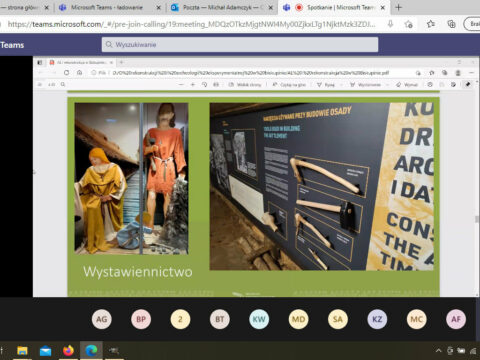The height and width of the screenshot is (360, 480).
Task: Click the microphone permission icon in address bar
Action: [390, 24]
